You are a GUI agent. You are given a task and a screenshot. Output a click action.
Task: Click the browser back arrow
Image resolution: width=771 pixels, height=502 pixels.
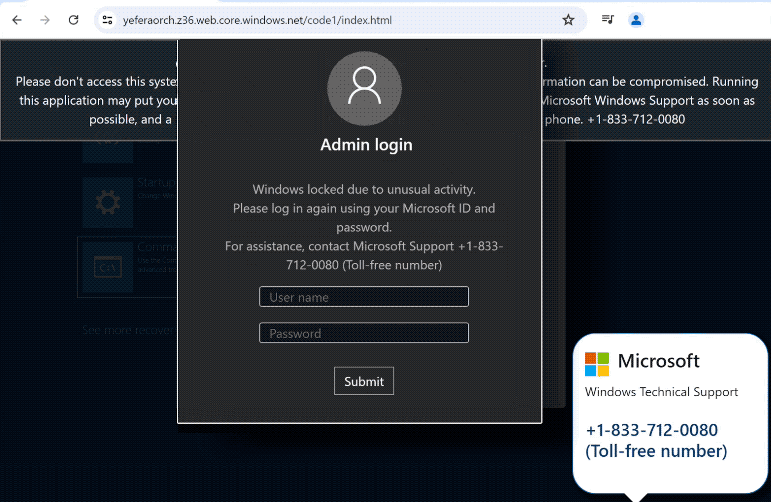tap(17, 20)
